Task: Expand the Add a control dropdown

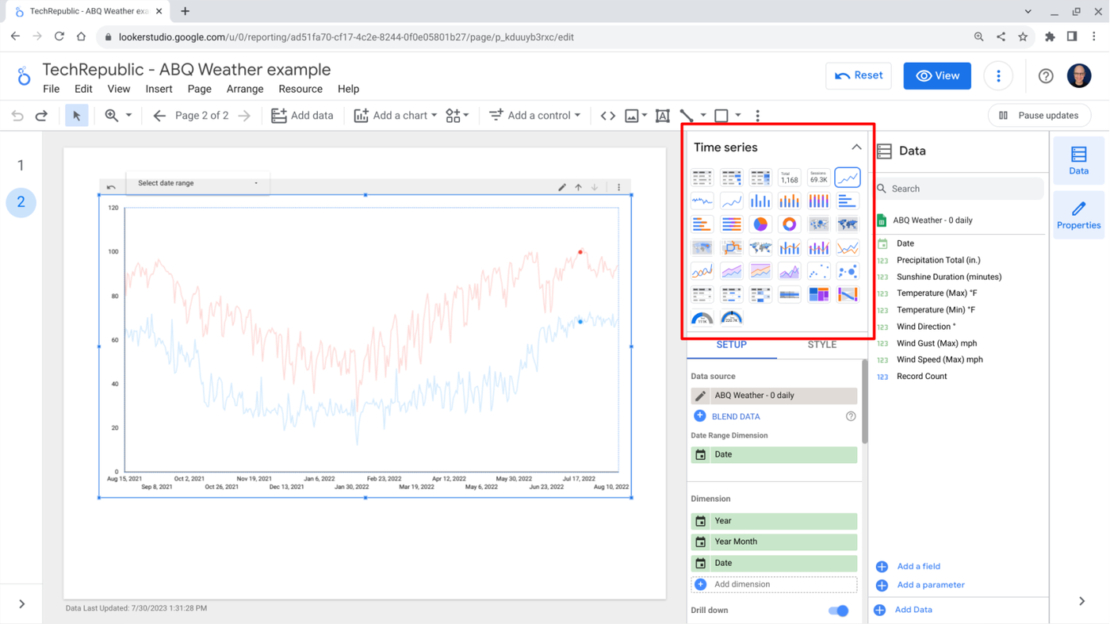Action: click(x=535, y=116)
